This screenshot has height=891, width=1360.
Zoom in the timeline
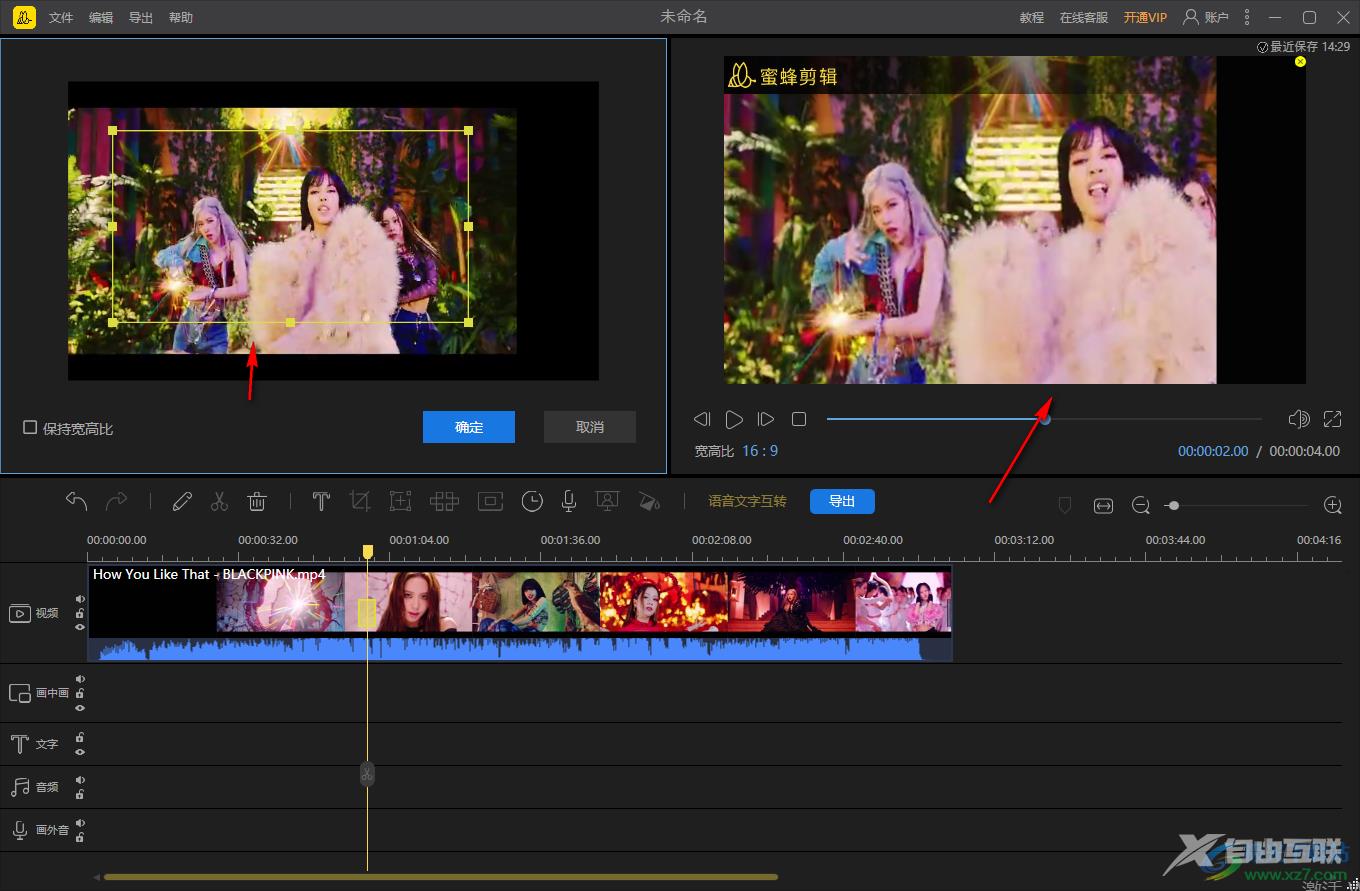click(x=1332, y=506)
